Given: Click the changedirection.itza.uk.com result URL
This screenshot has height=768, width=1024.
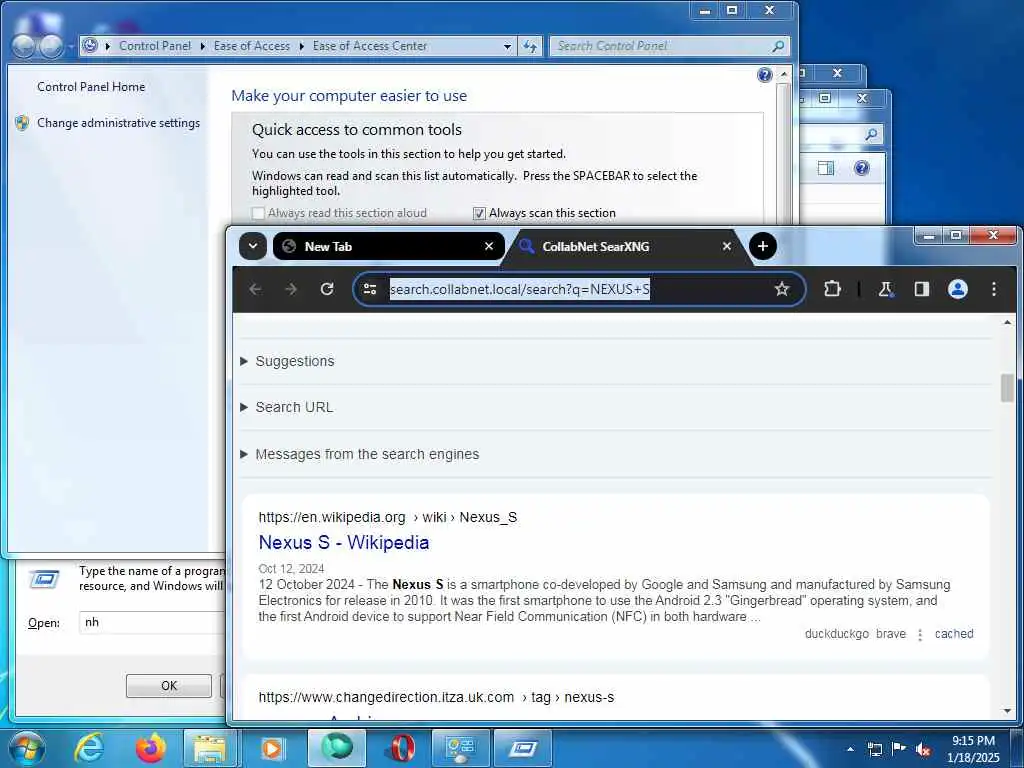Looking at the screenshot, I should coord(436,697).
